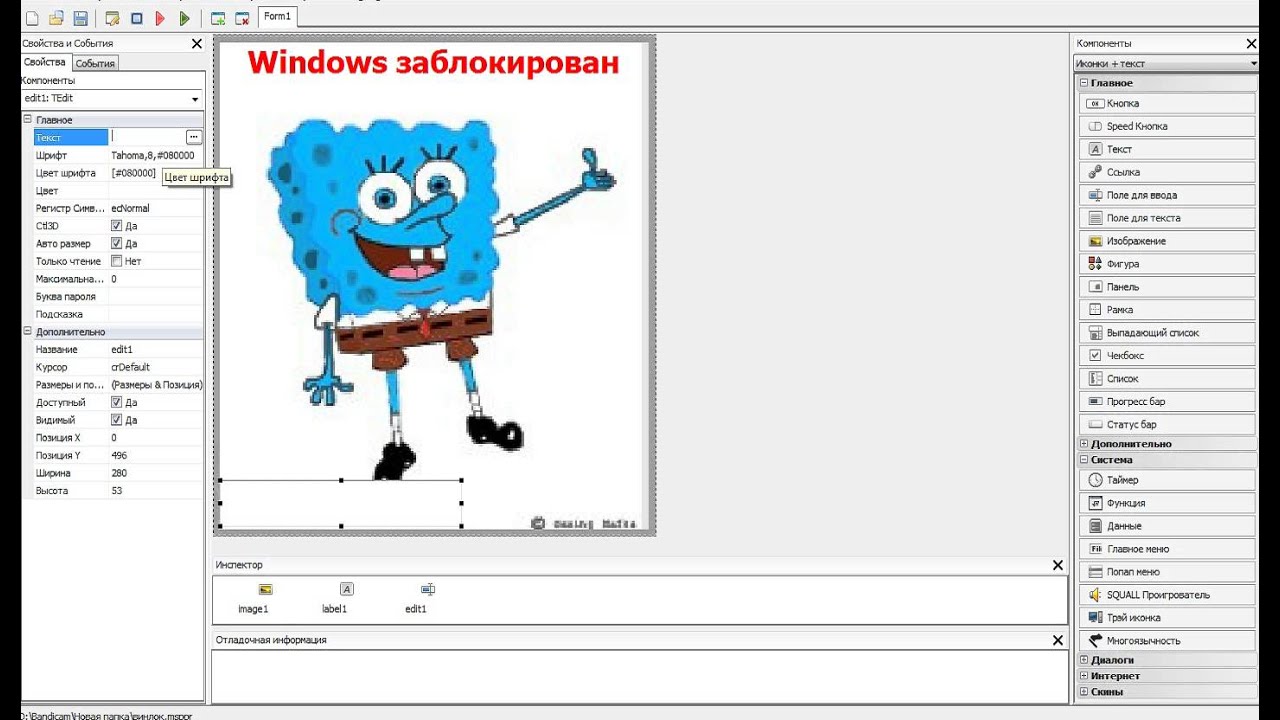
Task: Pick the Панель component
Action: click(x=1167, y=287)
